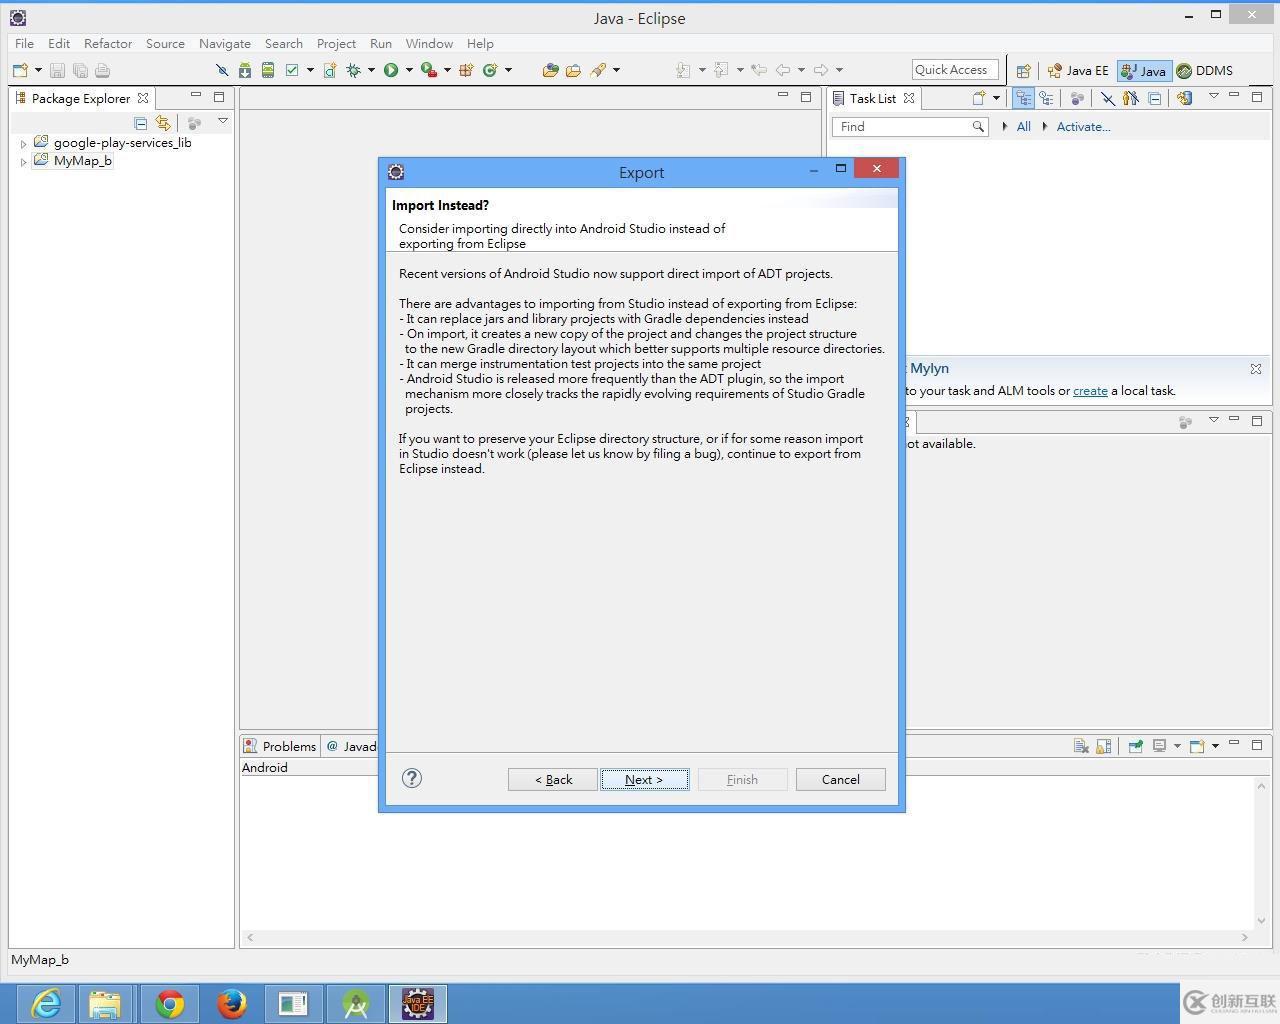Click the Last Edit Location toolbar icon
This screenshot has width=1280, height=1024.
[759, 70]
